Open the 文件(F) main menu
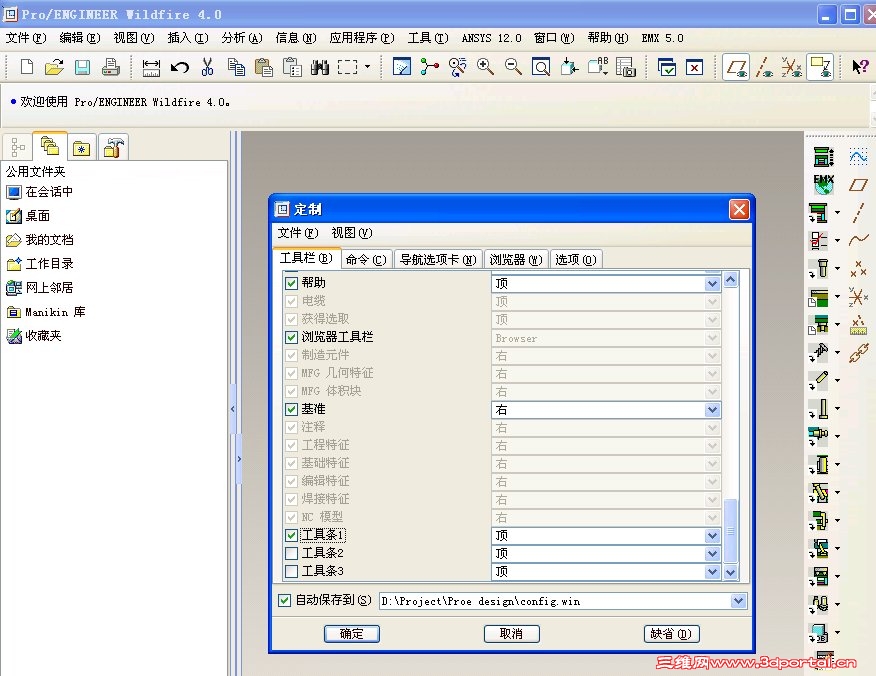Image resolution: width=876 pixels, height=676 pixels. (26, 38)
